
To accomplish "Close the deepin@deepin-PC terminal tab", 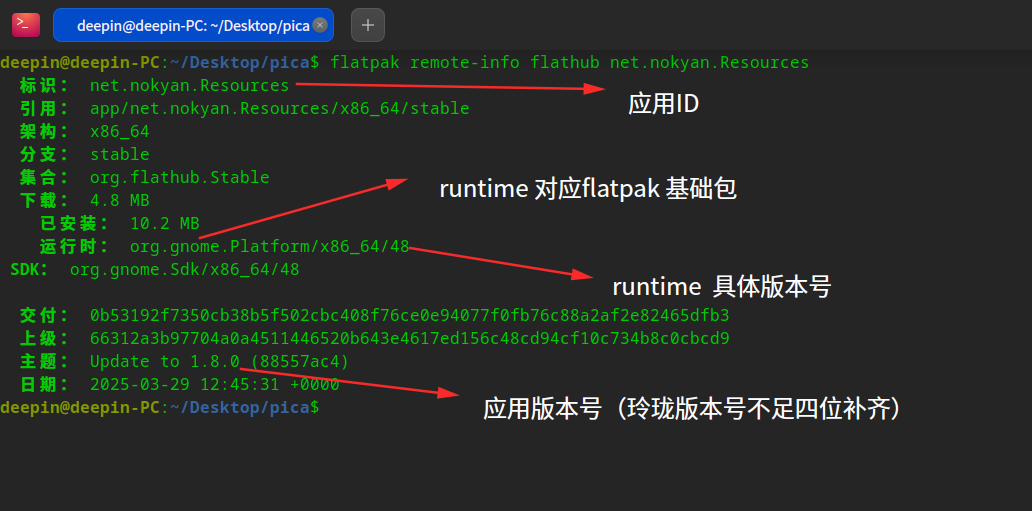I will click(319, 25).
